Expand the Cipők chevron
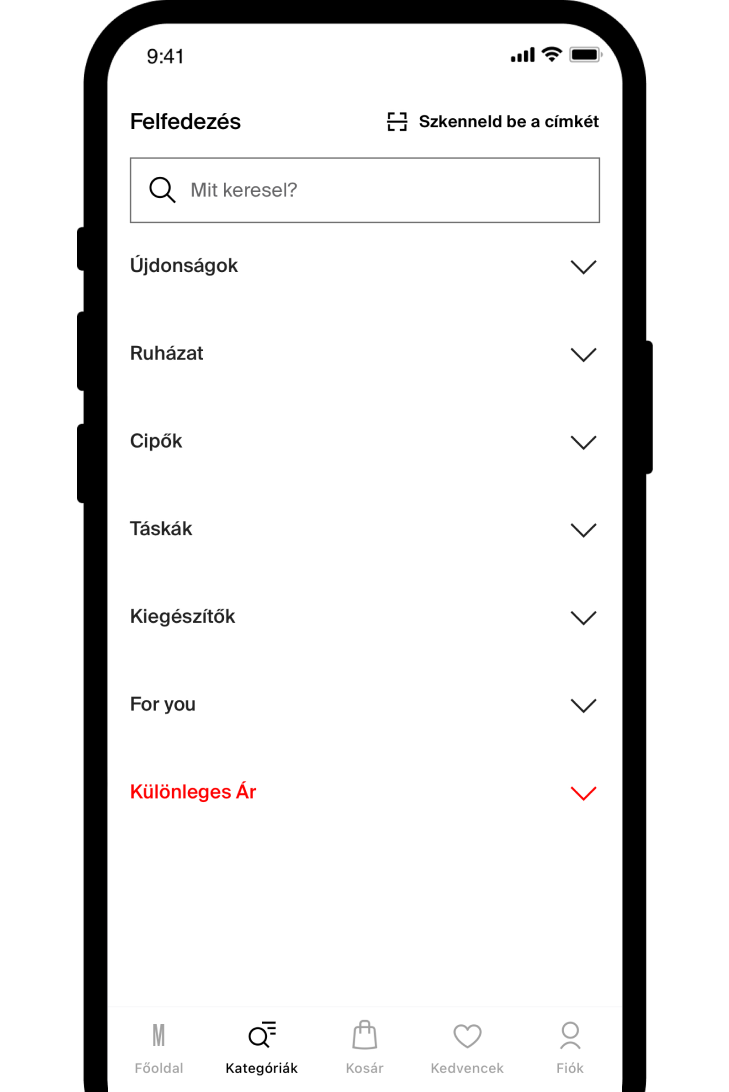Image resolution: width=729 pixels, height=1092 pixels. 583,442
